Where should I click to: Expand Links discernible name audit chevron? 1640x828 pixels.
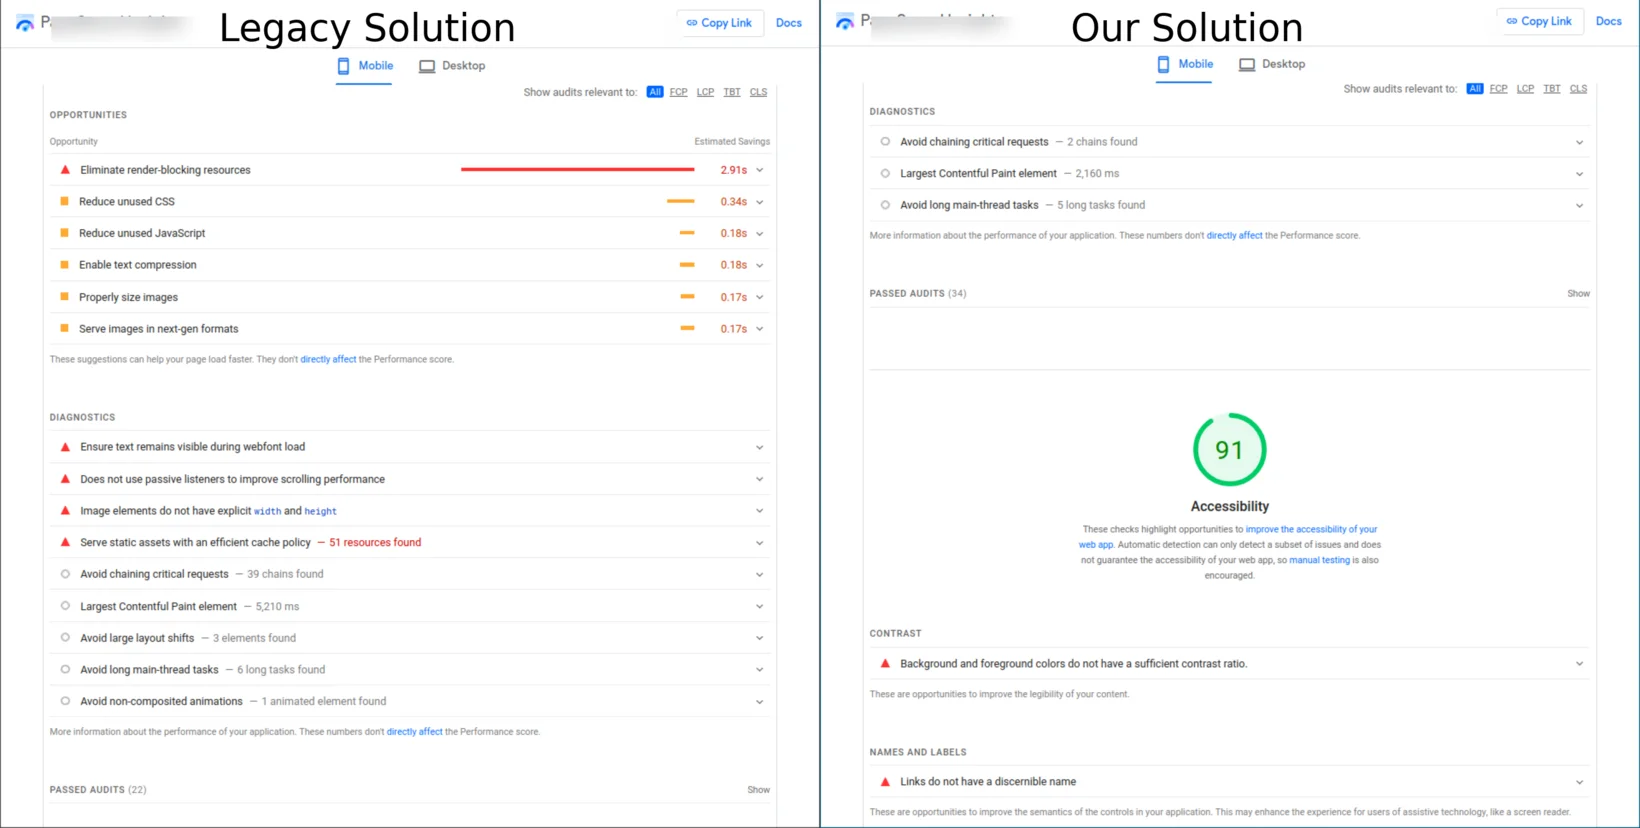tap(1580, 783)
